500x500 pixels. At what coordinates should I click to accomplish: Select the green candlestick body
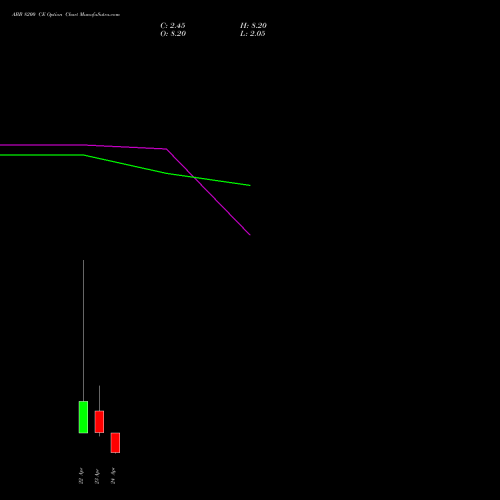tap(83, 417)
